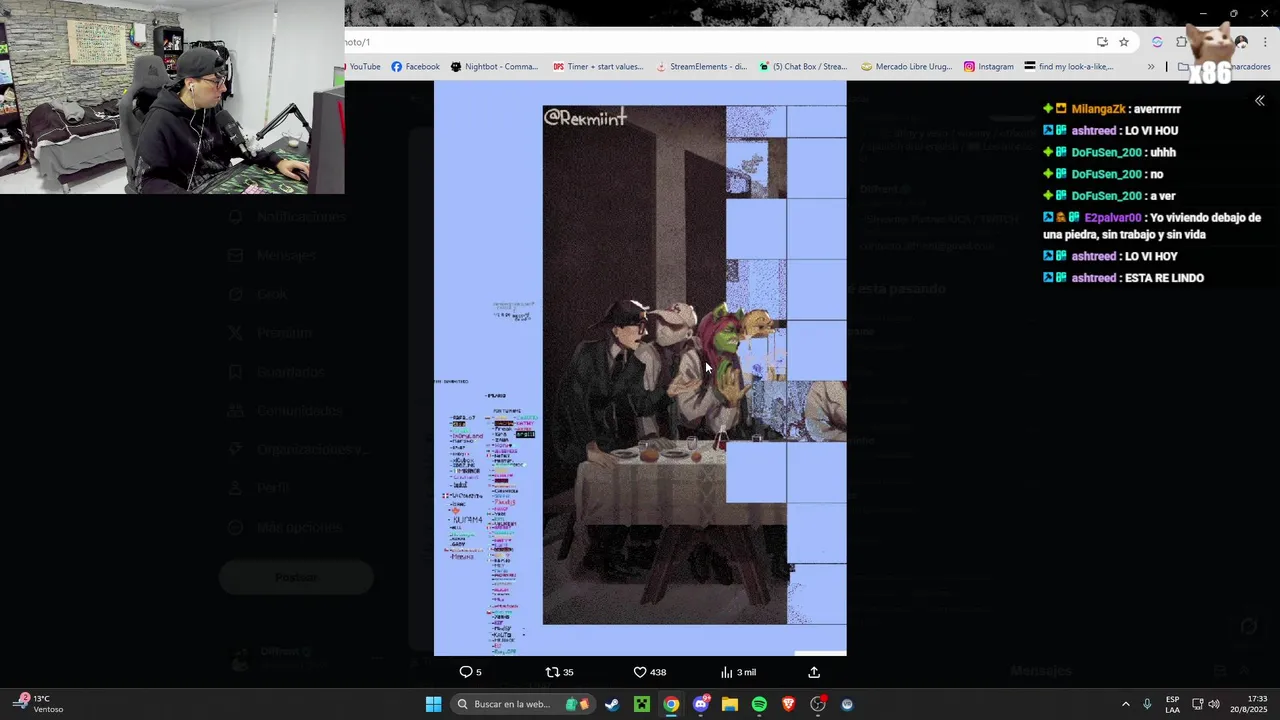Image resolution: width=1280 pixels, height=720 pixels.
Task: Open volume control from the tray
Action: [x=1213, y=704]
